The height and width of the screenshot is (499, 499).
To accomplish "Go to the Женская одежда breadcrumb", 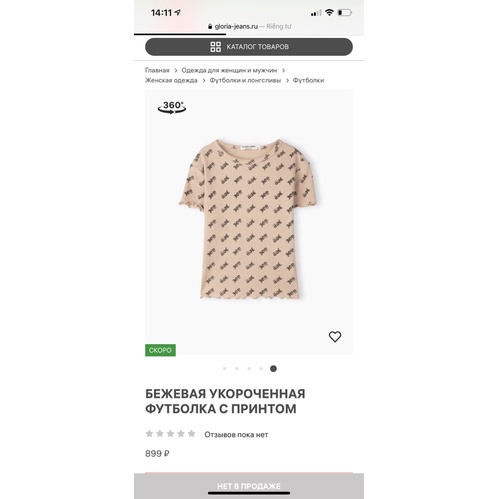I will pyautogui.click(x=171, y=80).
